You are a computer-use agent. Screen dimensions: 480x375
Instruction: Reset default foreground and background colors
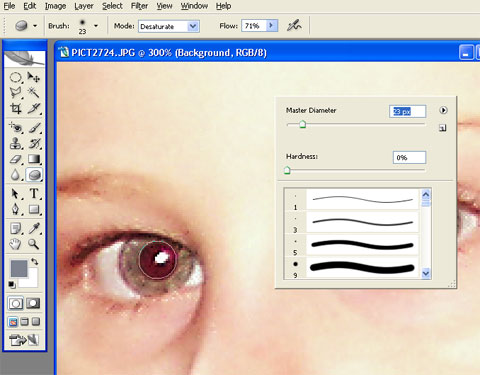(12, 284)
